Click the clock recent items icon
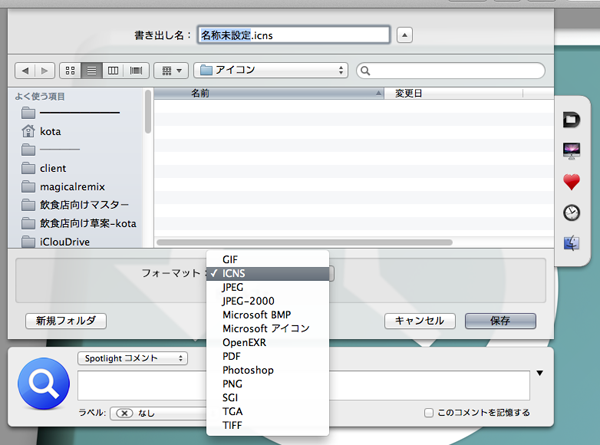 [x=571, y=213]
